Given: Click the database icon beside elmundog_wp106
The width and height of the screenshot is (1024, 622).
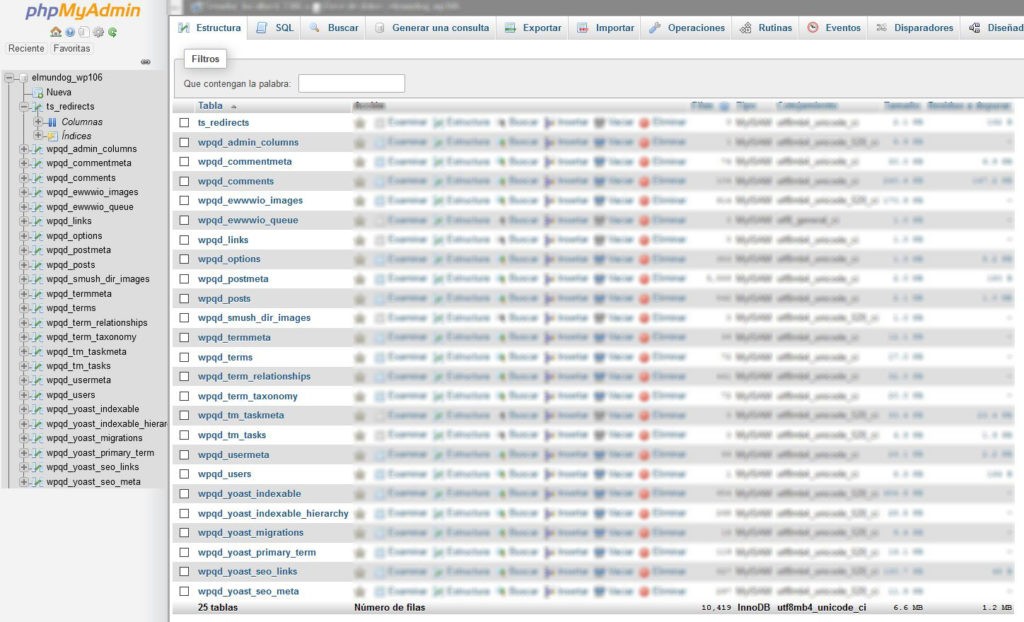Looking at the screenshot, I should point(24,78).
